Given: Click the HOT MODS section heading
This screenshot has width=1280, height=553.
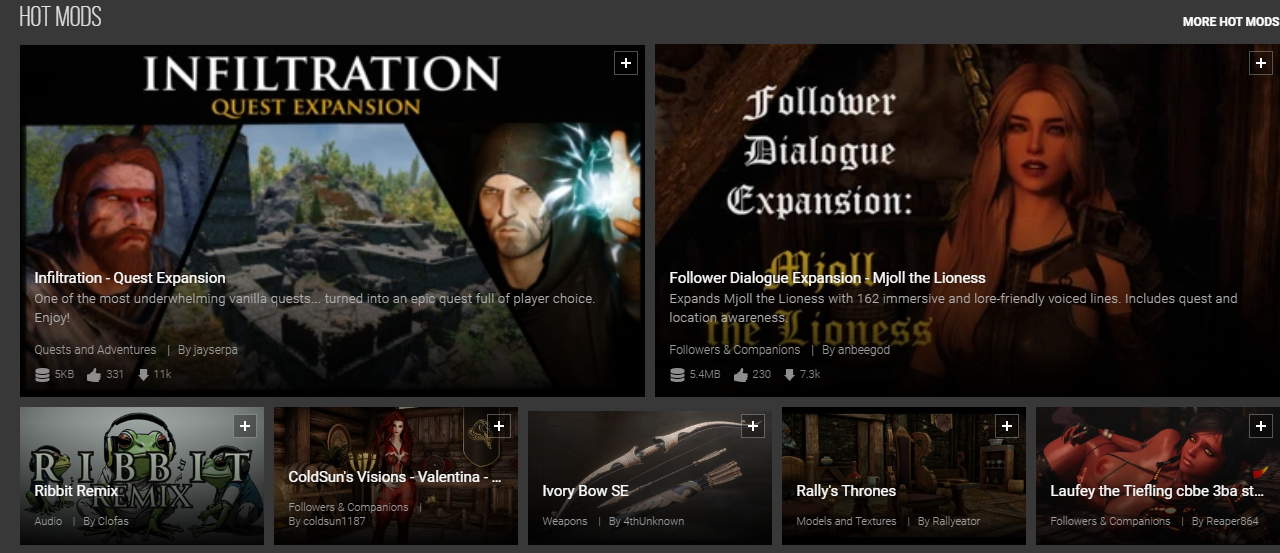Looking at the screenshot, I should click(x=60, y=17).
